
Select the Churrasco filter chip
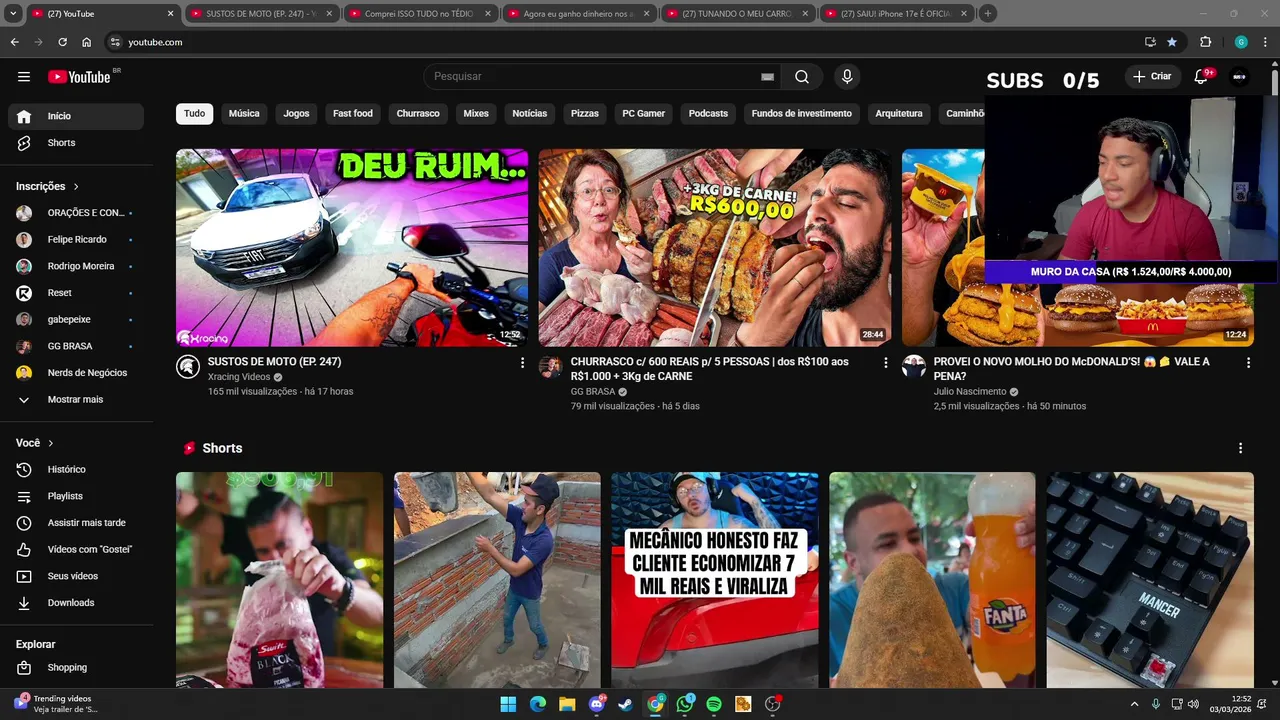click(x=418, y=114)
